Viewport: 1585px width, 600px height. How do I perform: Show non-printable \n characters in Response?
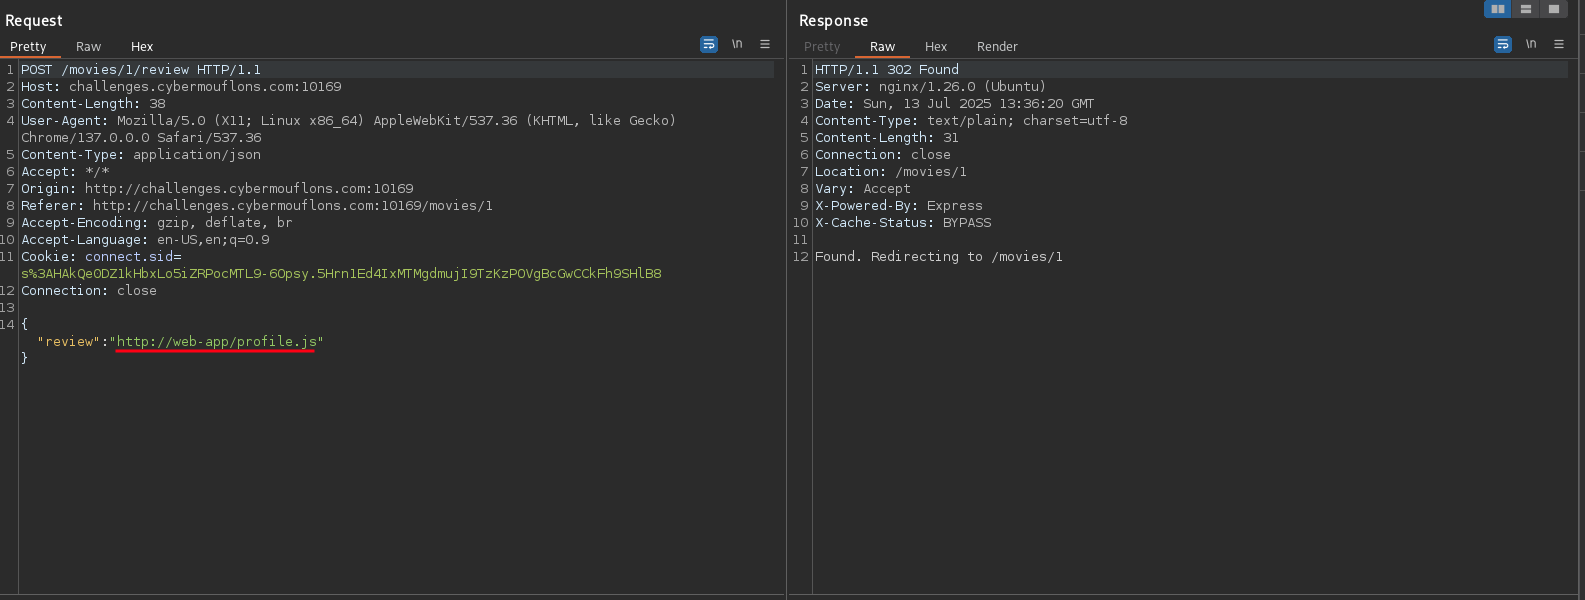click(1530, 45)
